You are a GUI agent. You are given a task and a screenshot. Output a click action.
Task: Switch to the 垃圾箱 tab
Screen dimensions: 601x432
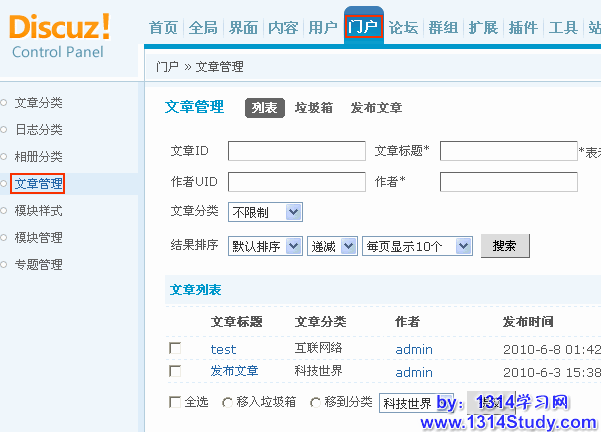tap(313, 108)
